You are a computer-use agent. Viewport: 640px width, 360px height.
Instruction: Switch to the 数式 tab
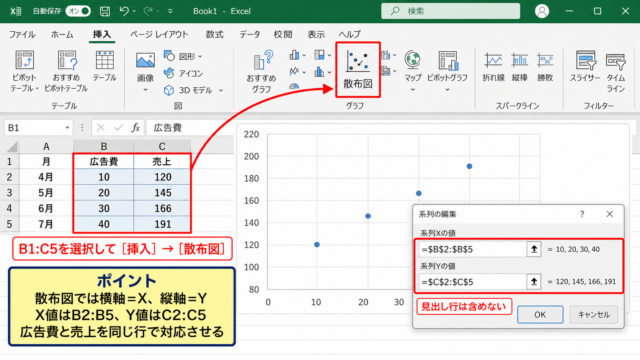pyautogui.click(x=214, y=34)
